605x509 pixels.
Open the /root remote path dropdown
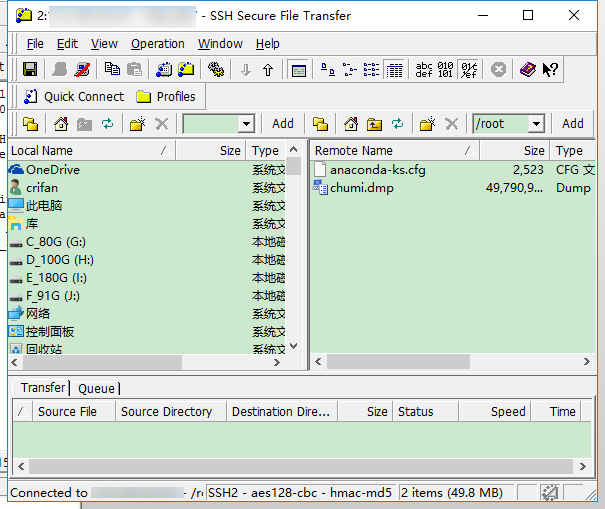(x=536, y=124)
